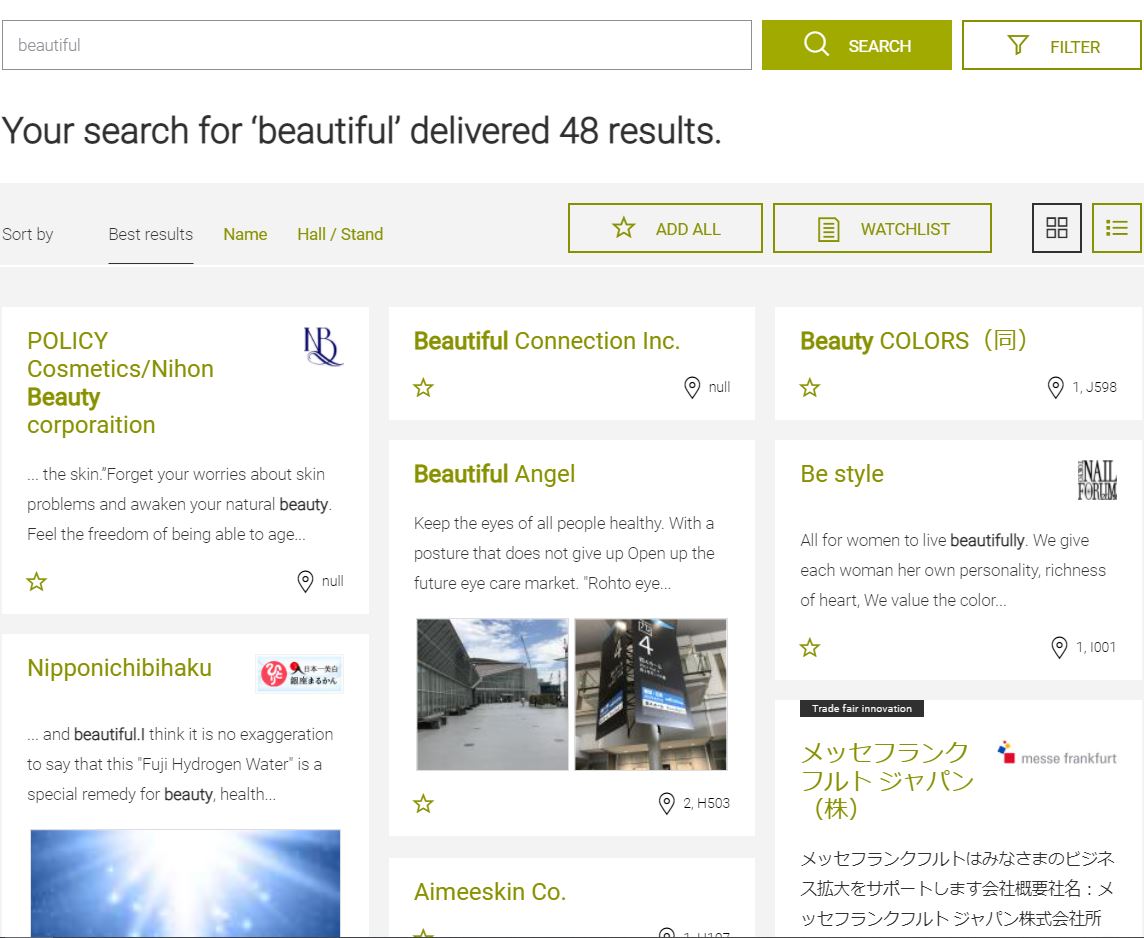Open the hall 4 sign photo in Beautiful Angel

coord(651,694)
